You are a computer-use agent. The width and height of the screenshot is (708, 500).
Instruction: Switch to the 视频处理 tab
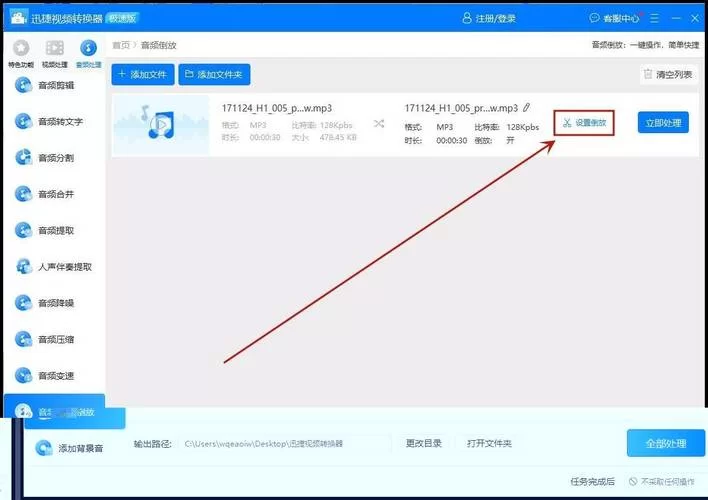pos(55,54)
